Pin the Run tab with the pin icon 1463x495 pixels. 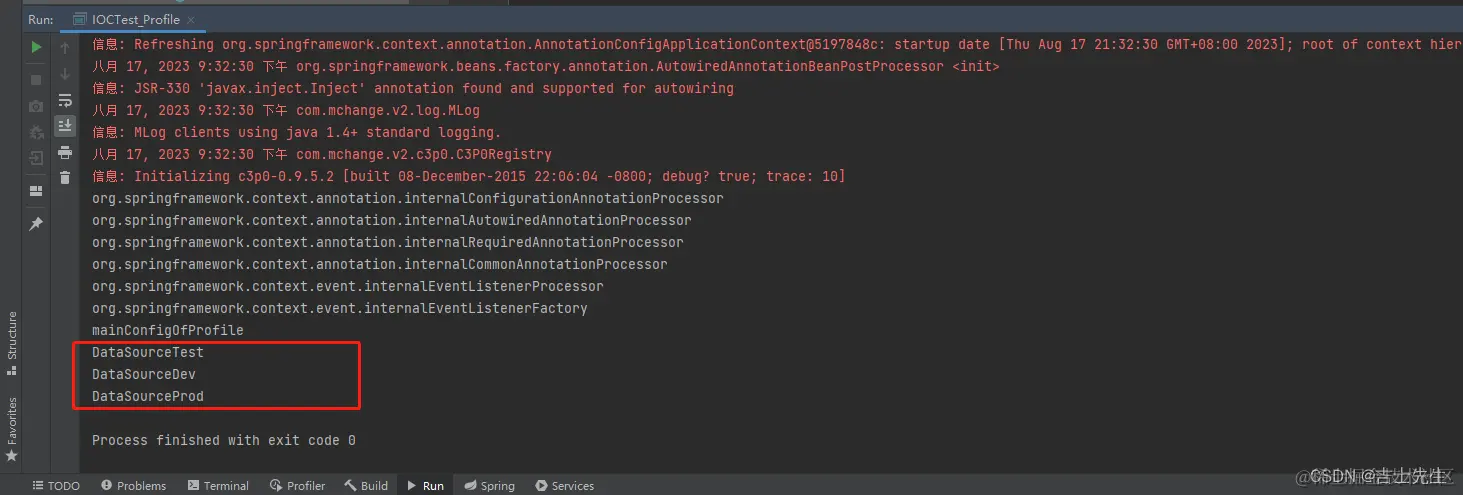[x=36, y=223]
